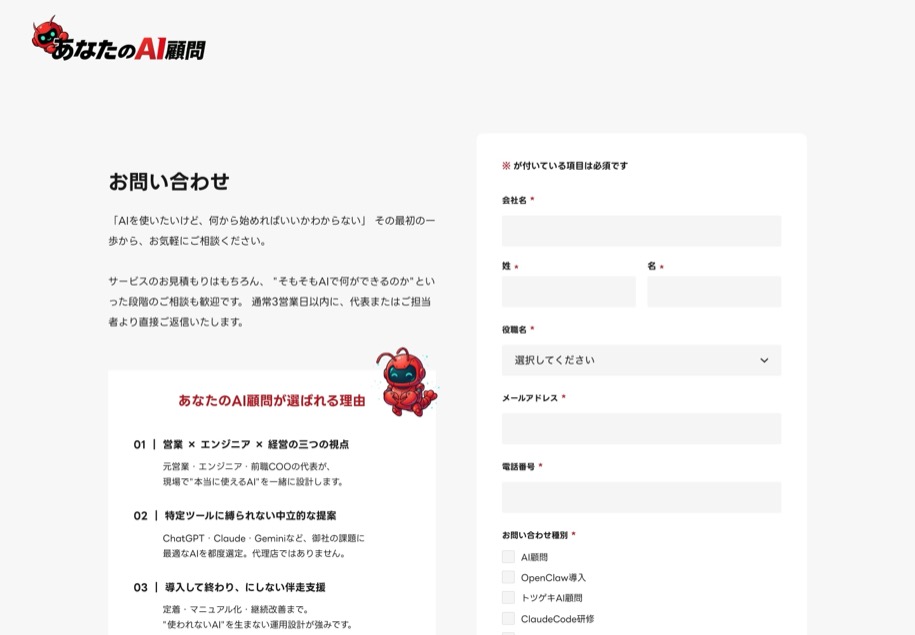Click the chevron in 選択してください dropdown

click(x=764, y=361)
